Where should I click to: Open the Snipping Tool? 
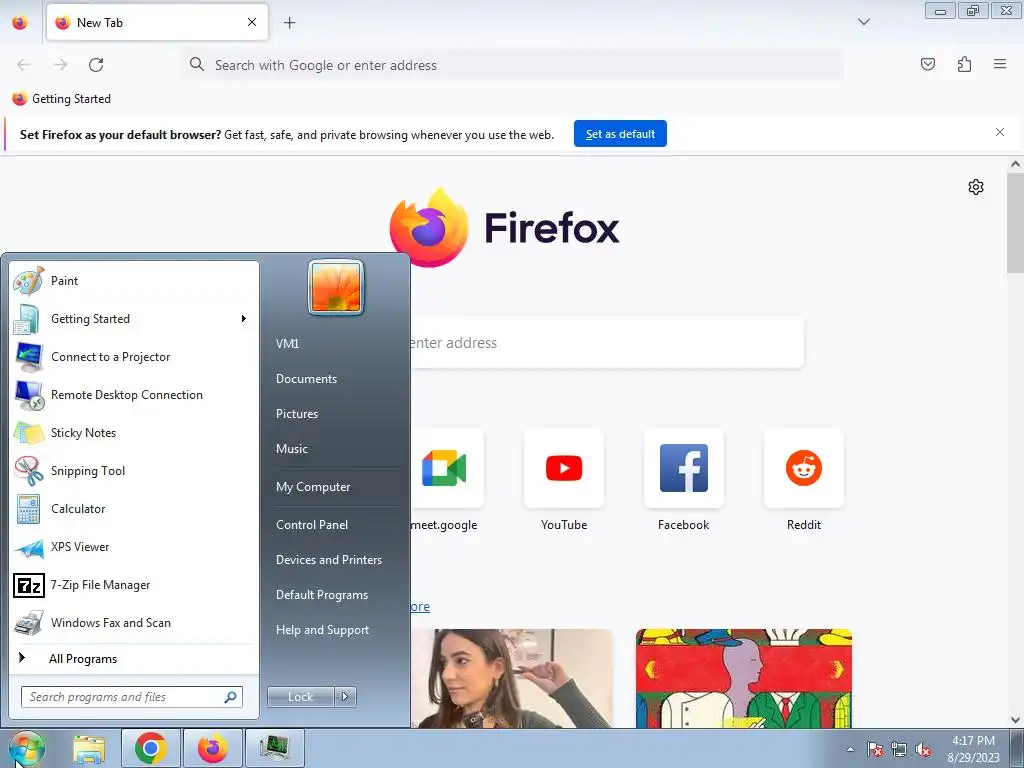[133, 471]
